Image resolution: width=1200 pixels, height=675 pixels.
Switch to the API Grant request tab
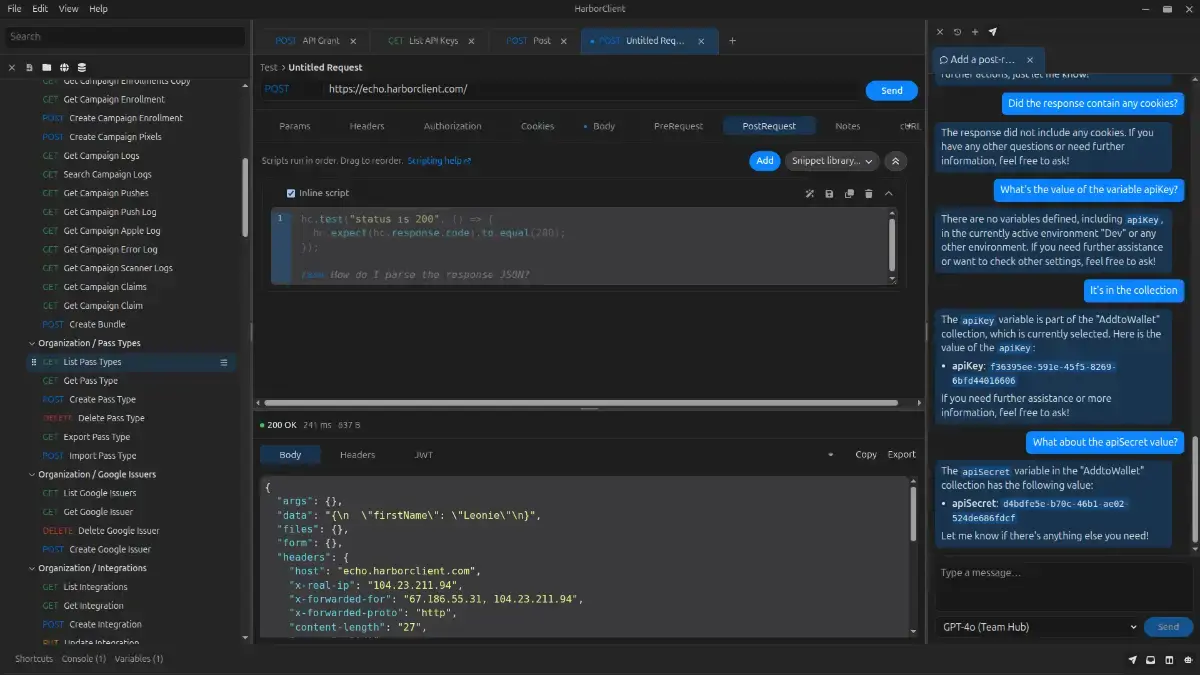[308, 41]
